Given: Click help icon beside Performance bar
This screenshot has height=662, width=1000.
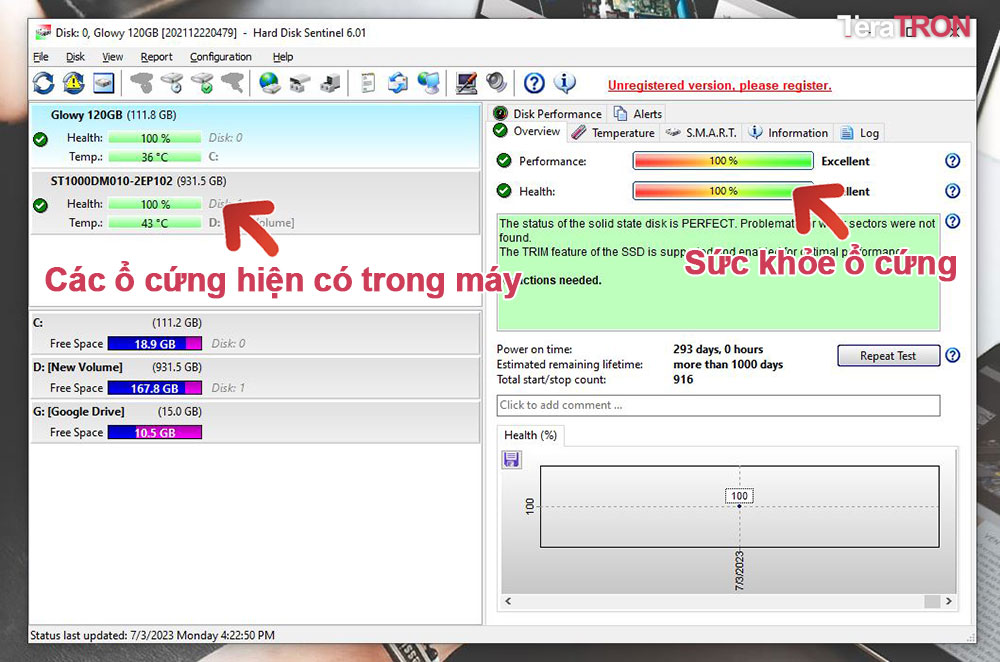Looking at the screenshot, I should [952, 161].
